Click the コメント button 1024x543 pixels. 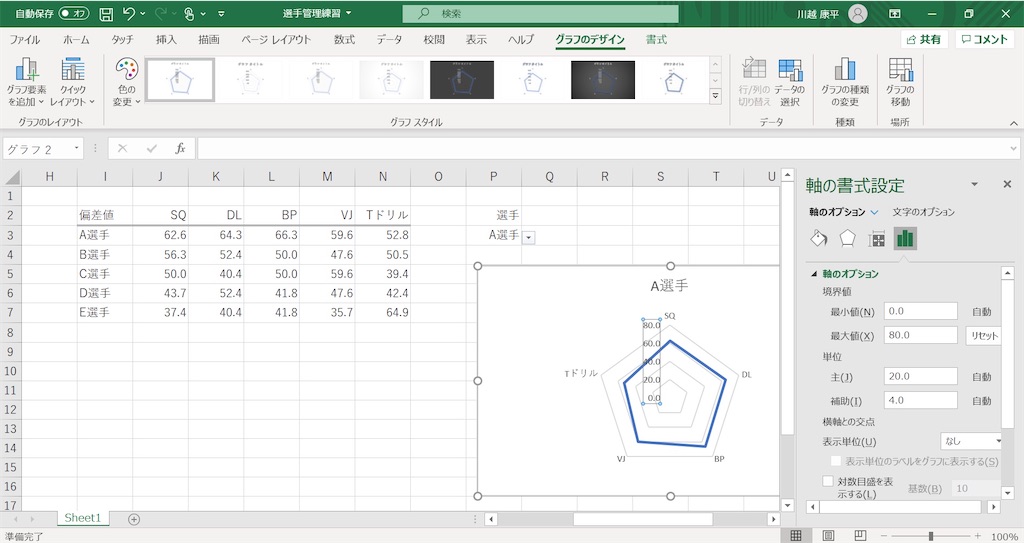[x=985, y=39]
